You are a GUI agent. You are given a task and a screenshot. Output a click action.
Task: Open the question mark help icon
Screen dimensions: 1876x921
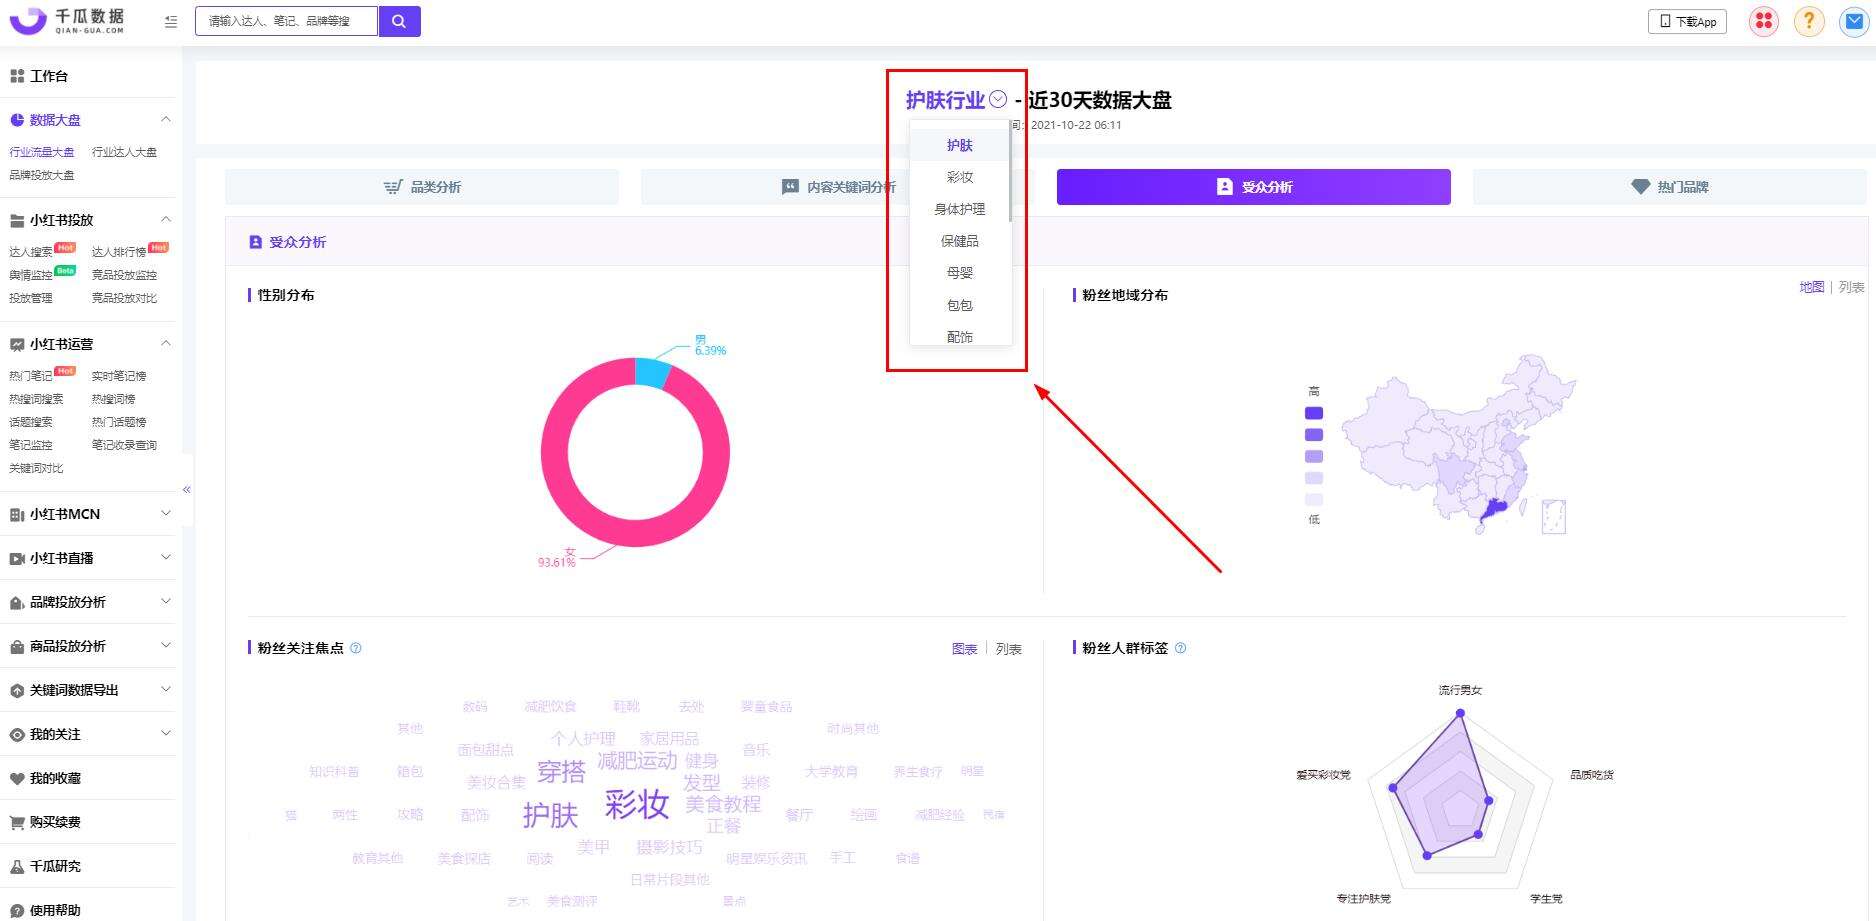pyautogui.click(x=1808, y=21)
